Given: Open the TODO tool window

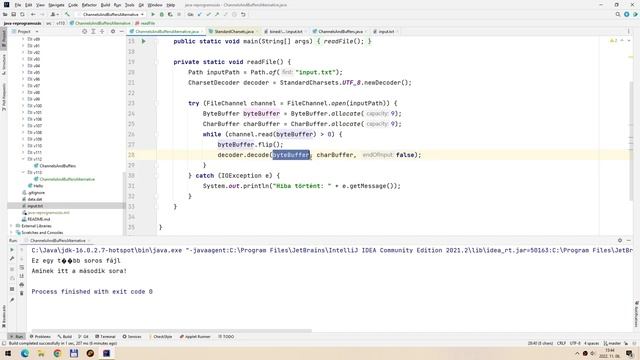Looking at the screenshot, I should point(226,337).
